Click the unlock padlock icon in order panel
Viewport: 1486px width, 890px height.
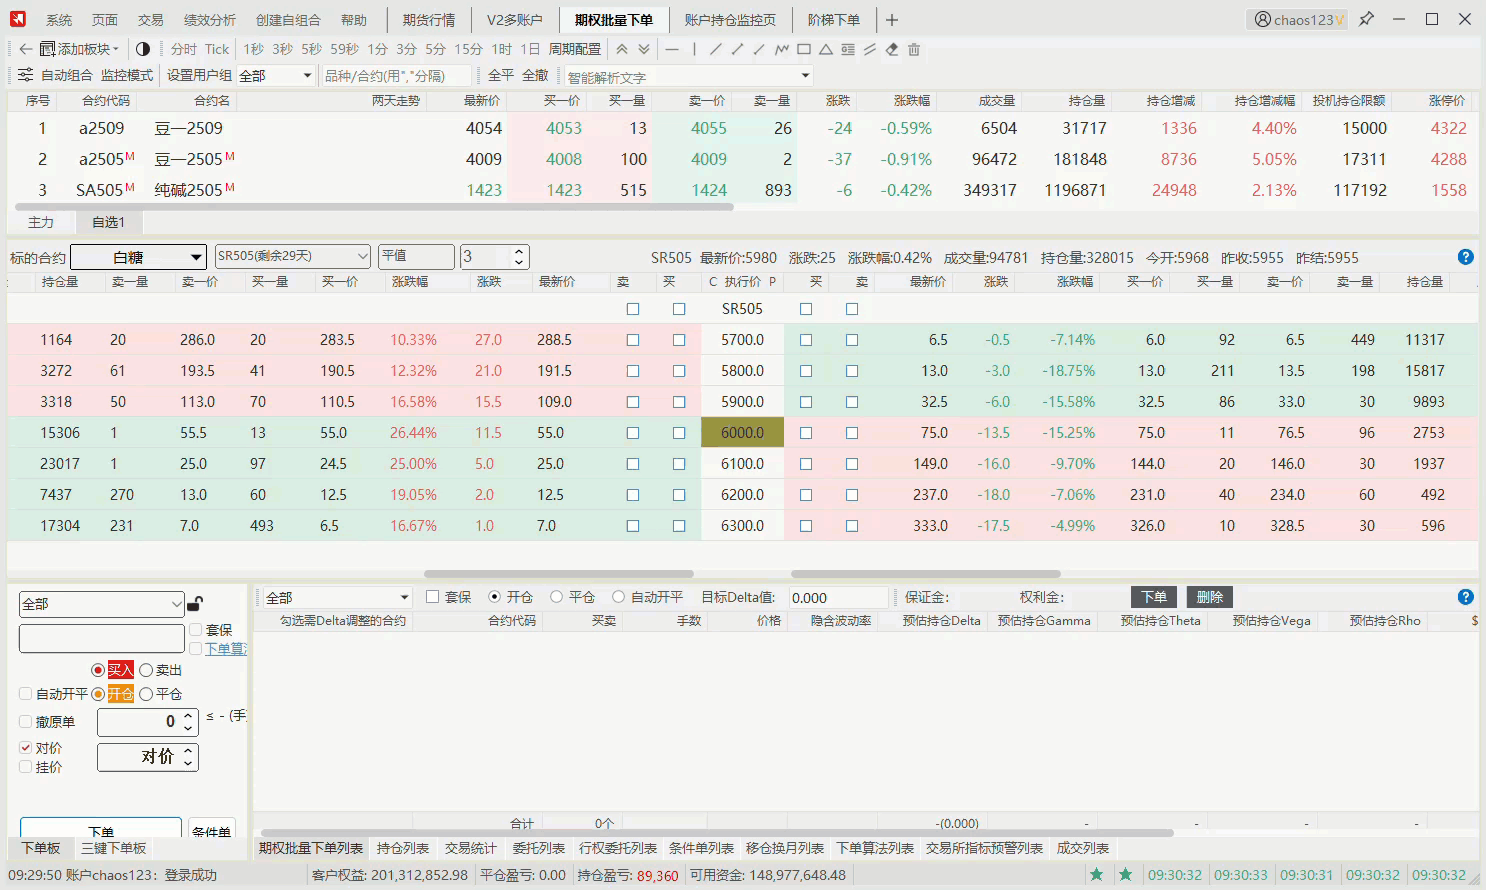[196, 604]
